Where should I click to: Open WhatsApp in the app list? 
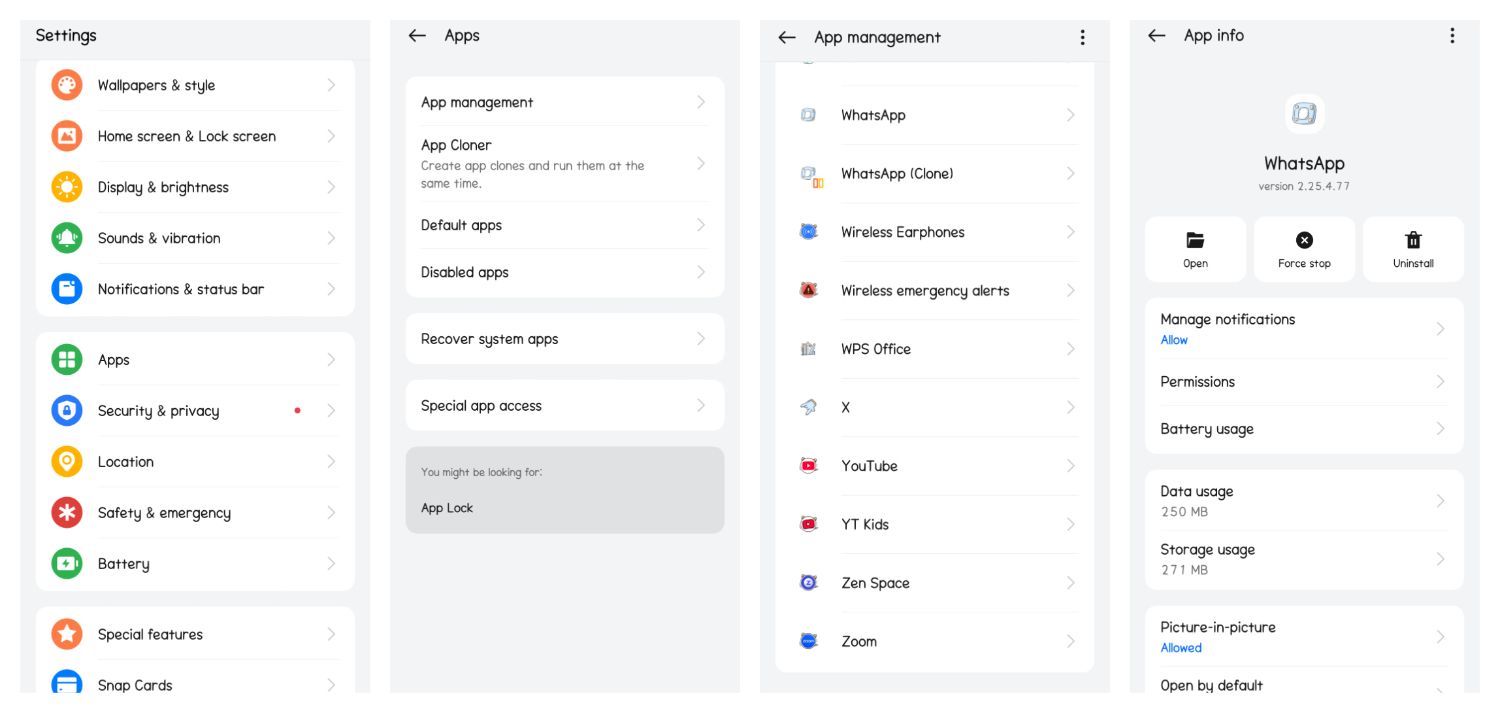[x=935, y=115]
